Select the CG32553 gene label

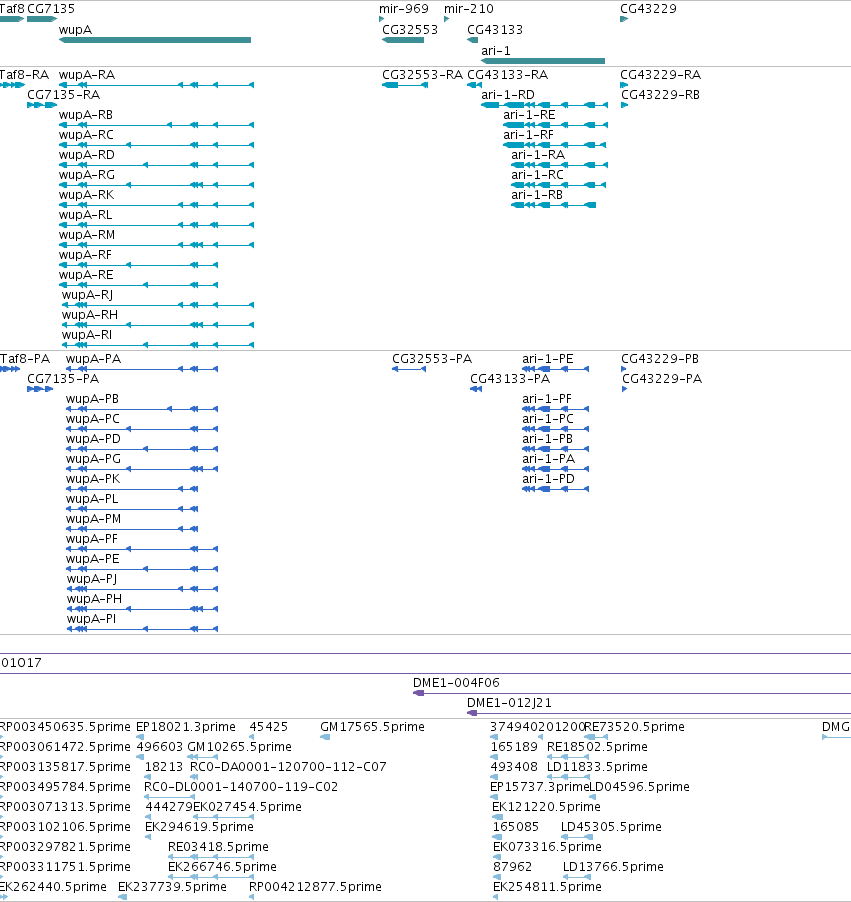pyautogui.click(x=410, y=30)
